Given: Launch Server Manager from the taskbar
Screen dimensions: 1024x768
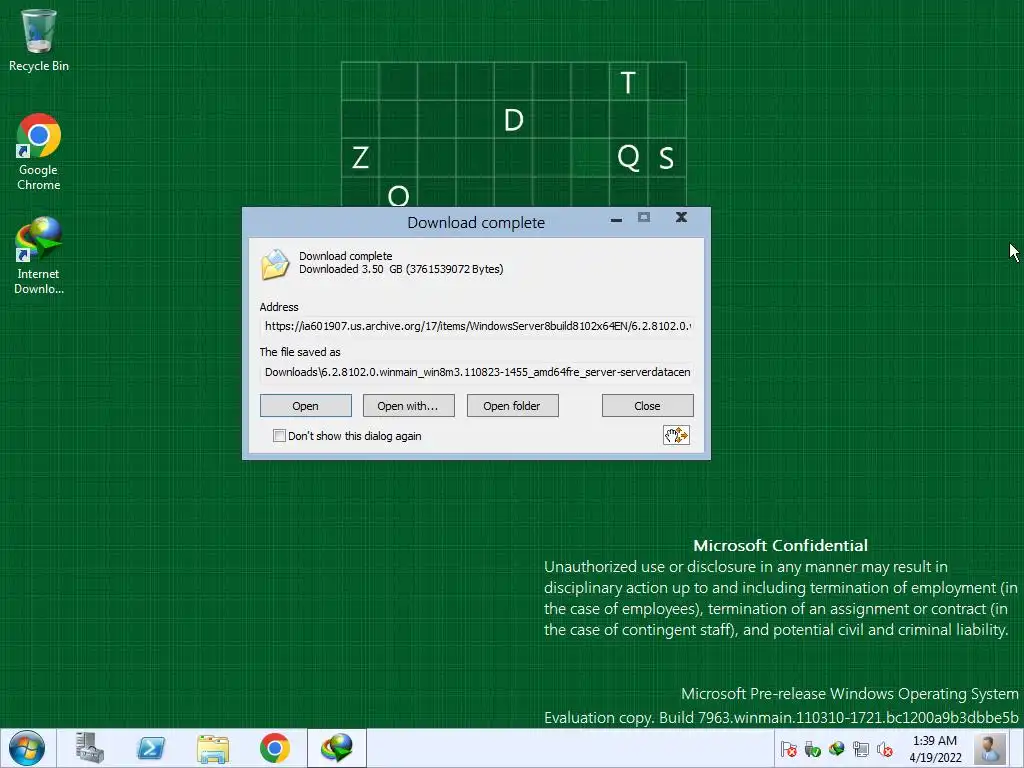Looking at the screenshot, I should click(x=89, y=748).
